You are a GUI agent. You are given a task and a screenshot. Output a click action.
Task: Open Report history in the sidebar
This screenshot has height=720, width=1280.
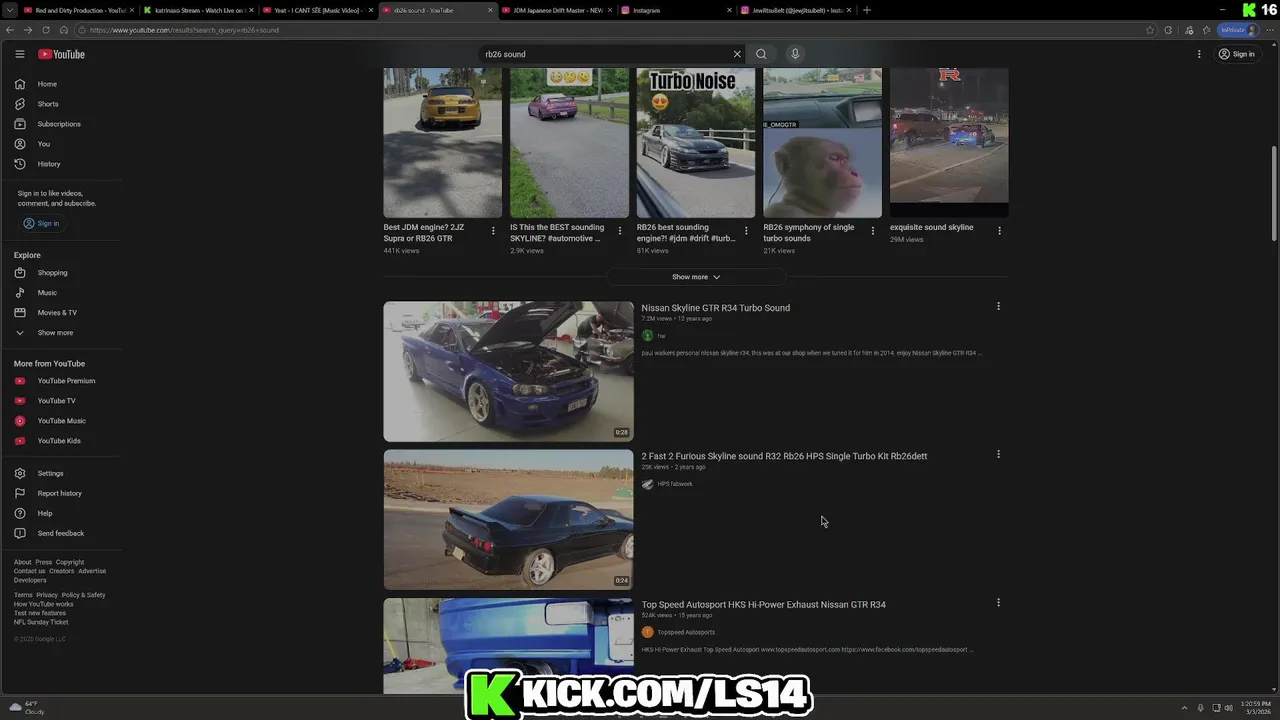point(59,493)
